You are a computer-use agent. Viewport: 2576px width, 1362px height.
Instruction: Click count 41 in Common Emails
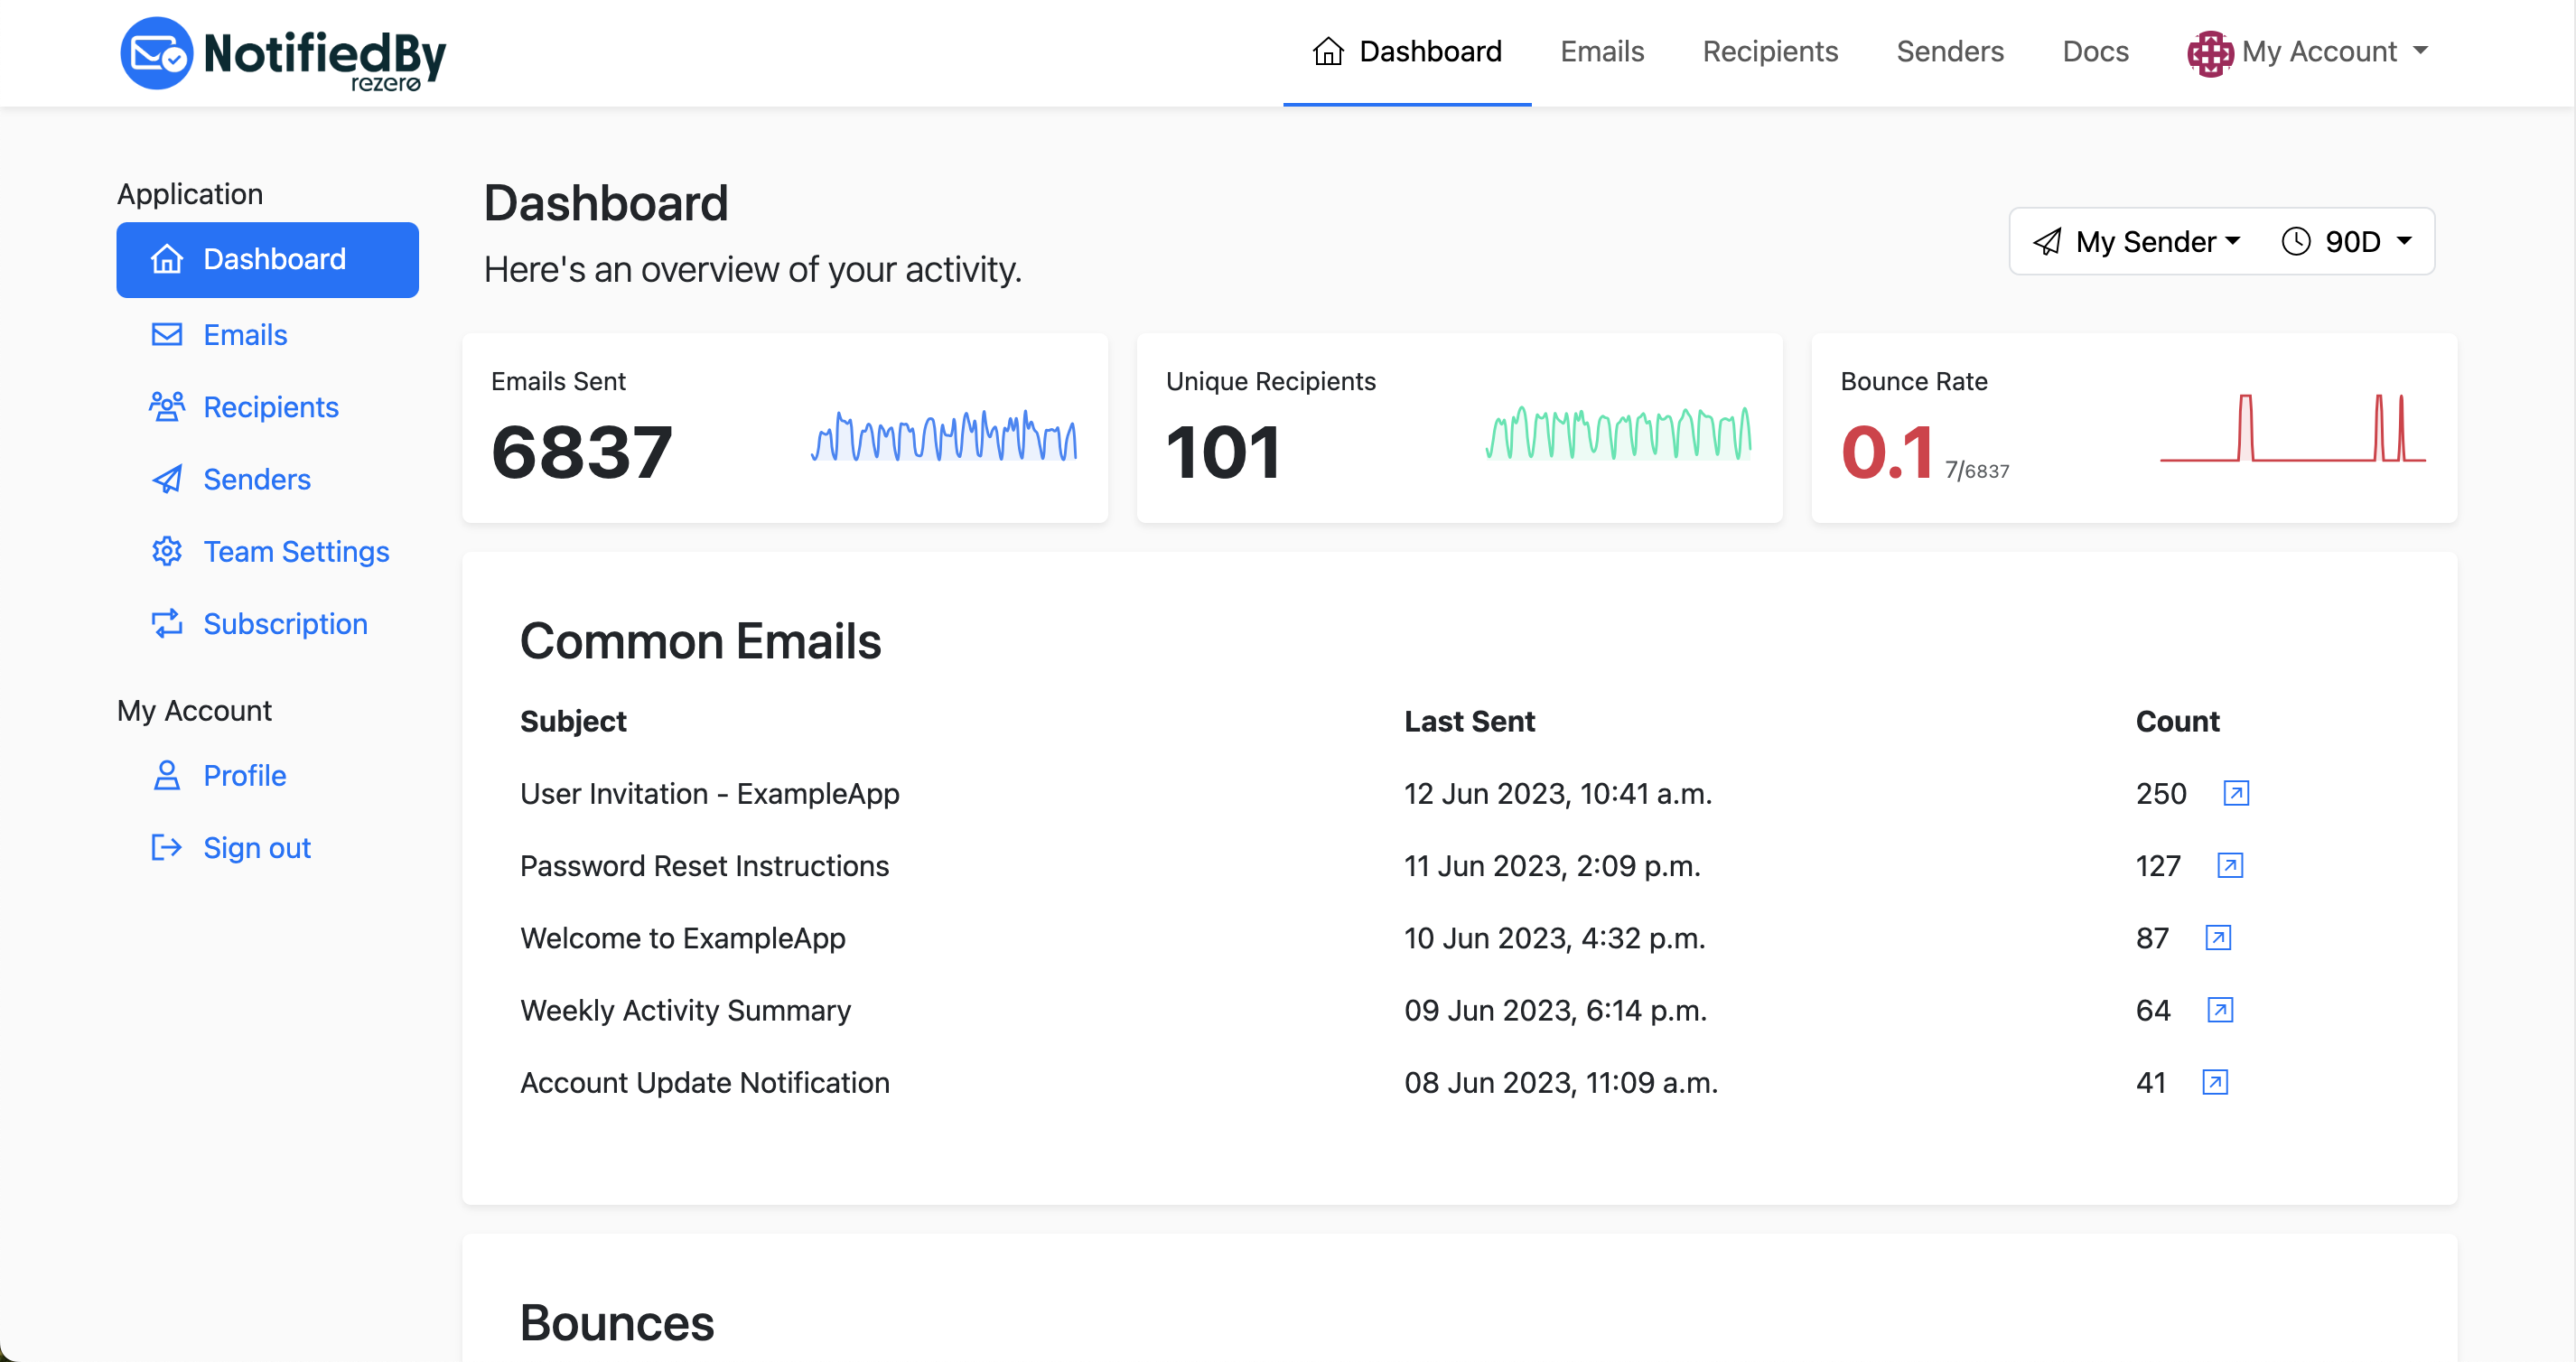(2151, 1082)
